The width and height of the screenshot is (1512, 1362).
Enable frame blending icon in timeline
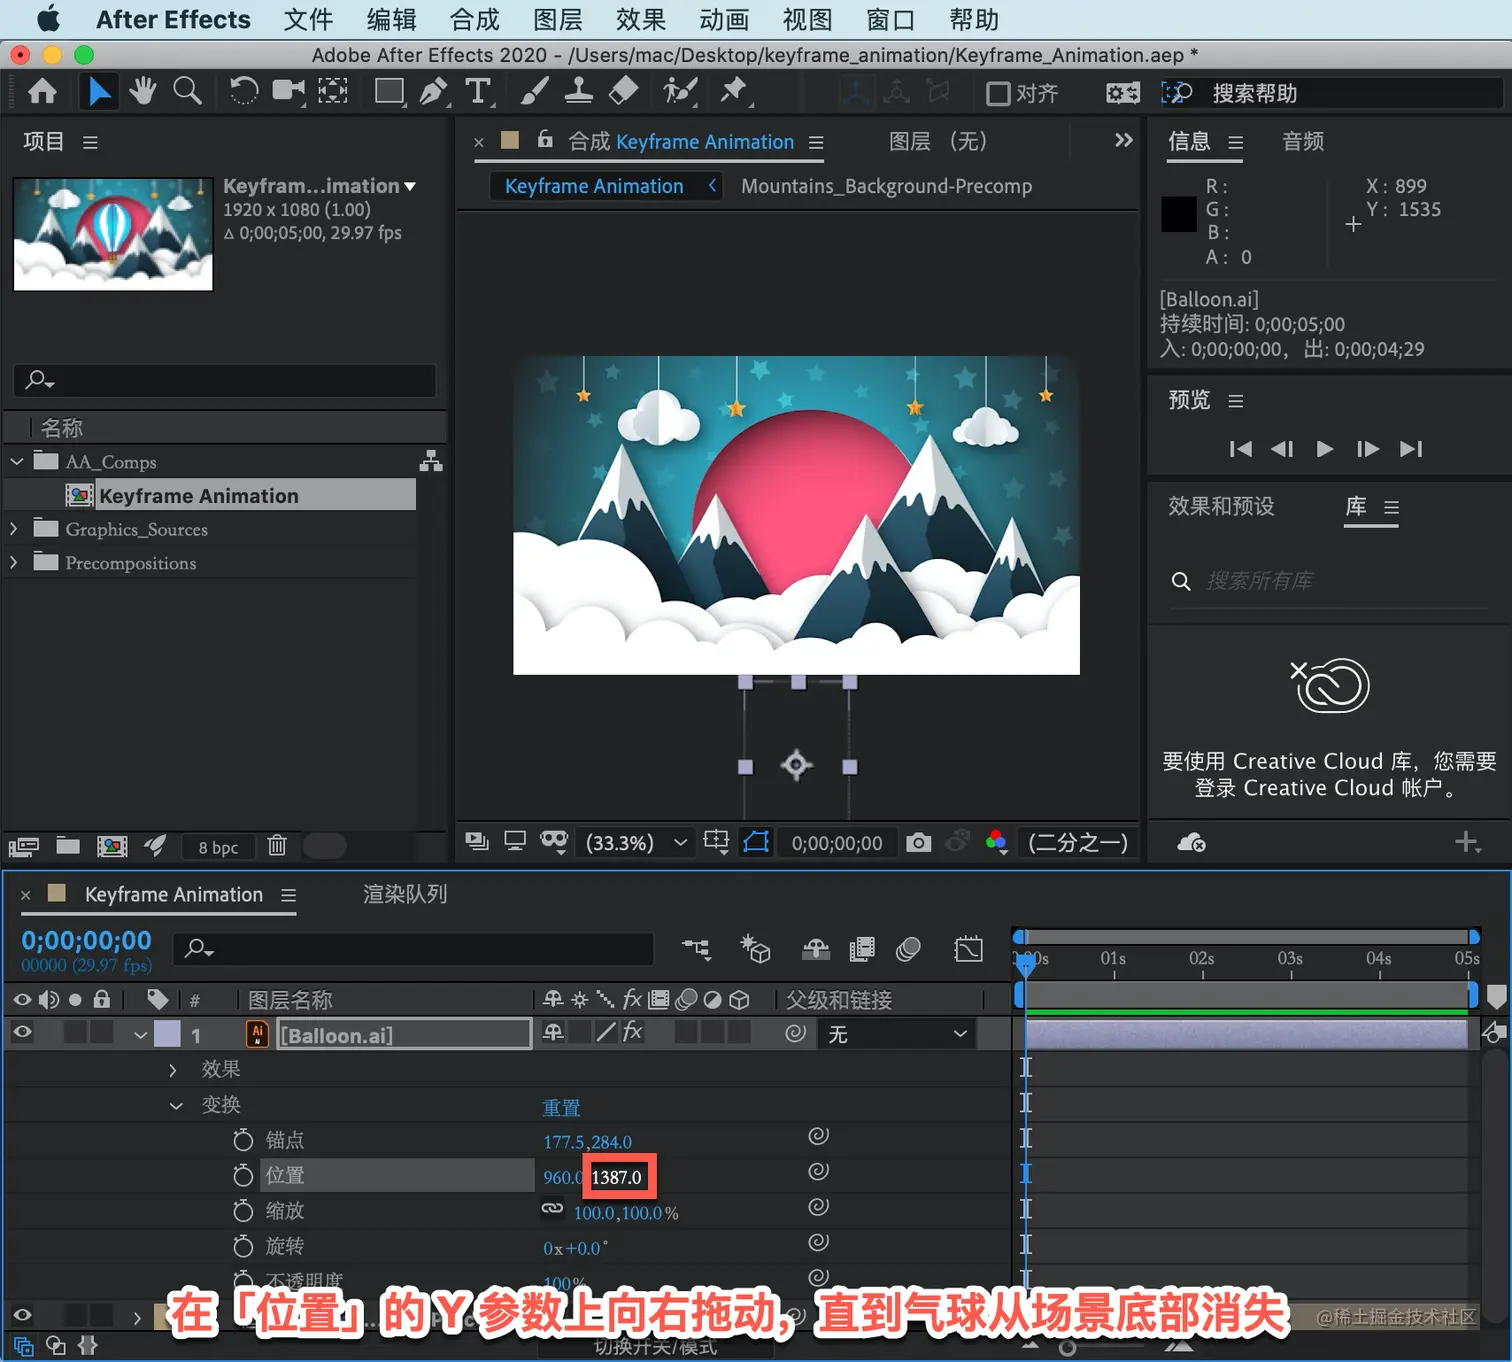861,949
